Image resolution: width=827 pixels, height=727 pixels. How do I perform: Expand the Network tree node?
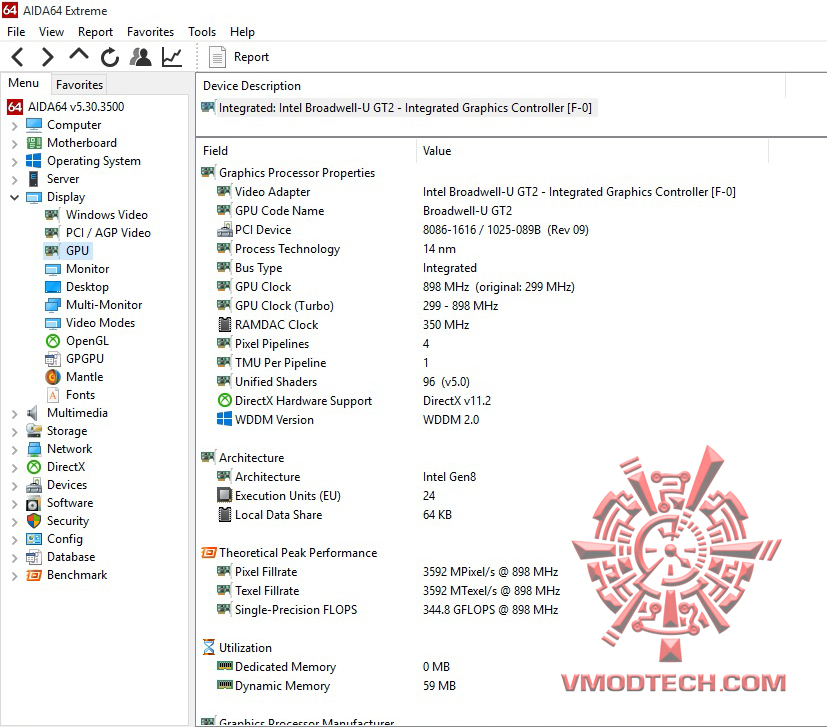click(14, 449)
